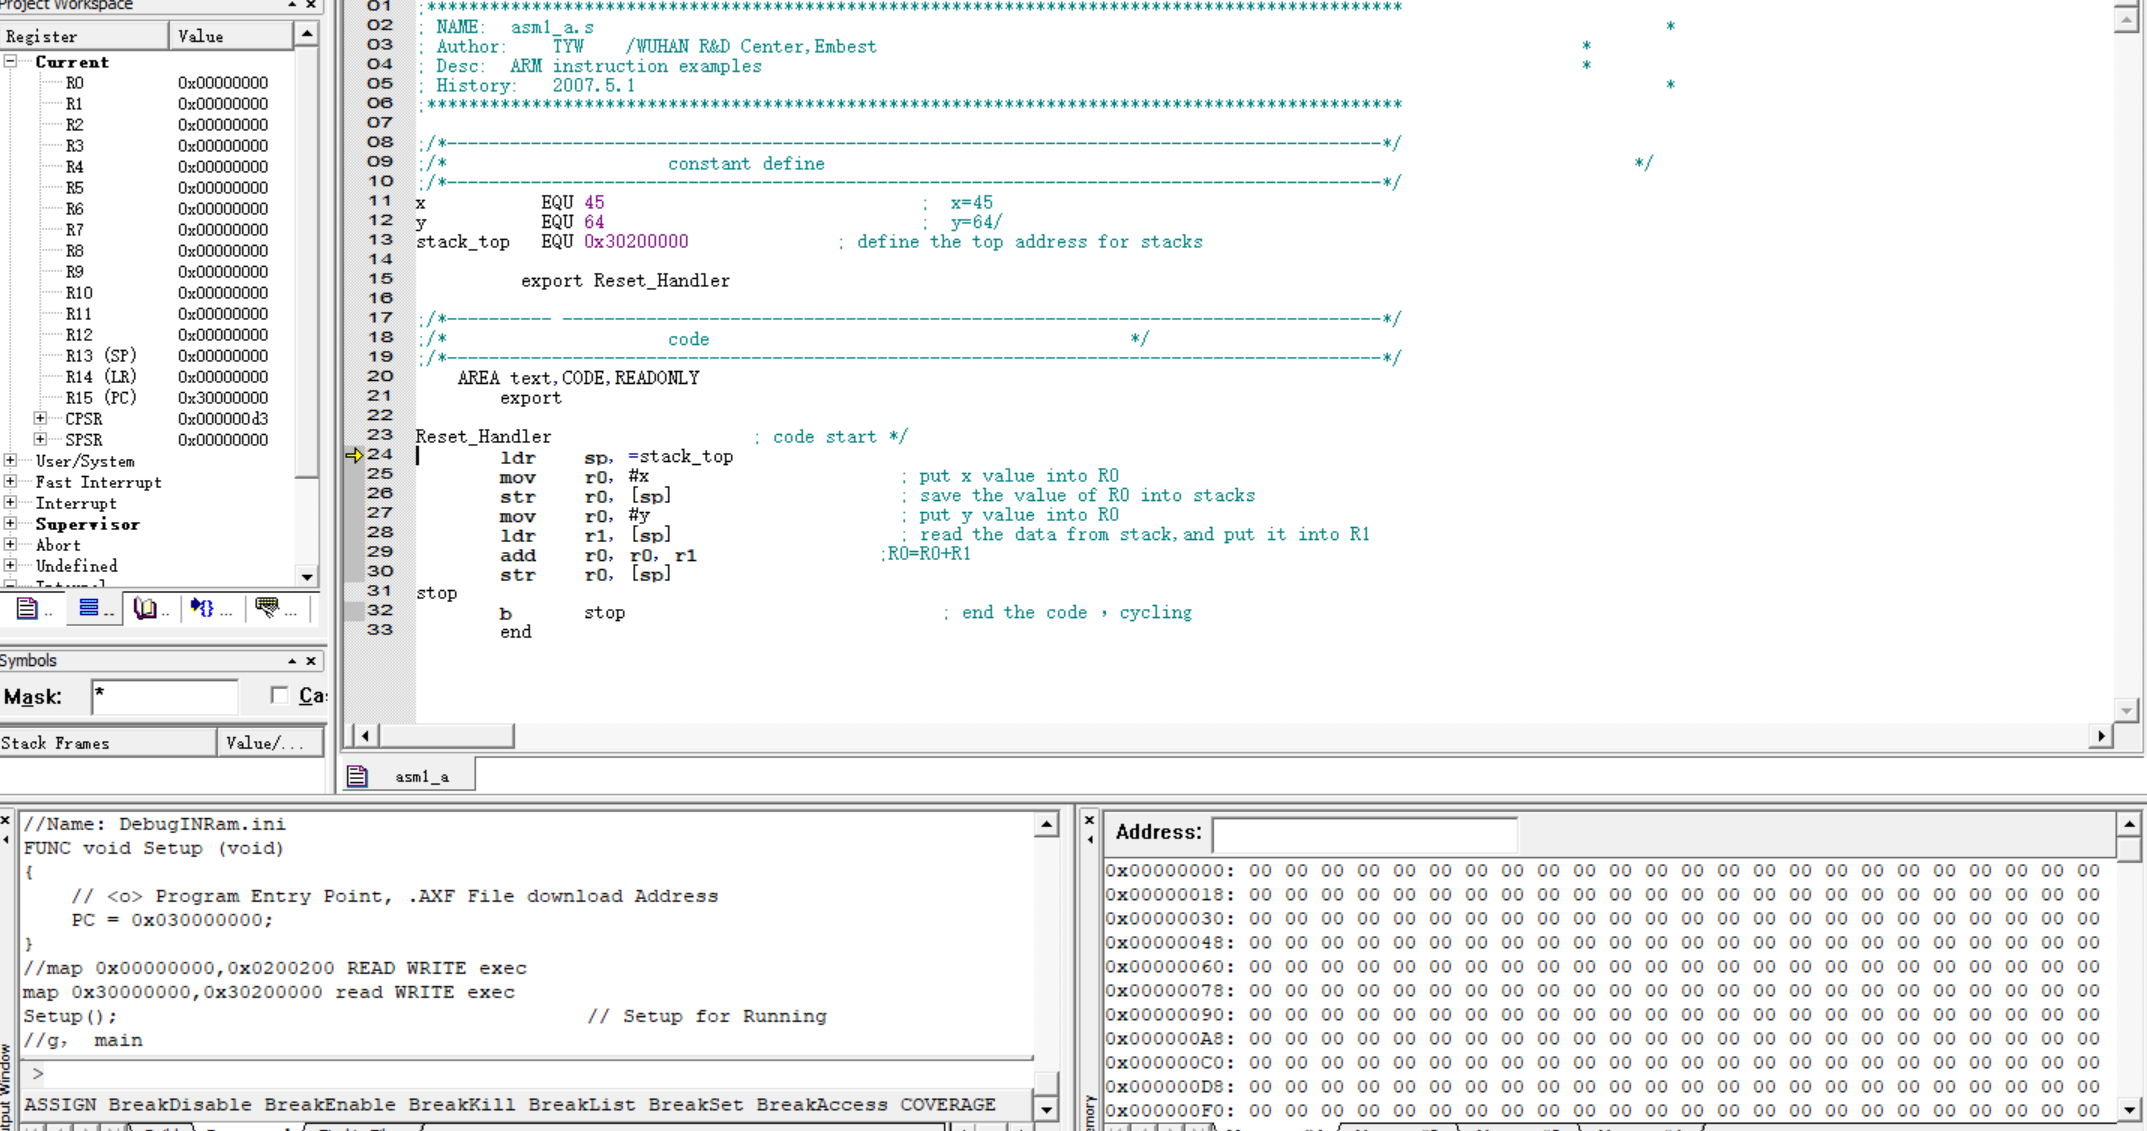Click memory window scrollbar up arrow
This screenshot has height=1131, width=2147.
tap(2129, 825)
